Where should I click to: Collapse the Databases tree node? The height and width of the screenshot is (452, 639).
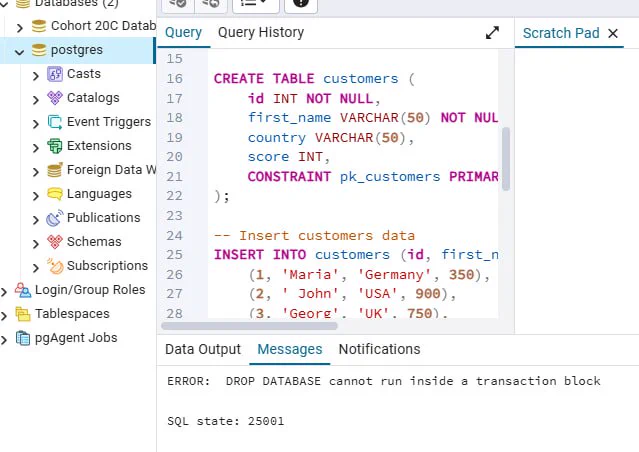(x=4, y=4)
